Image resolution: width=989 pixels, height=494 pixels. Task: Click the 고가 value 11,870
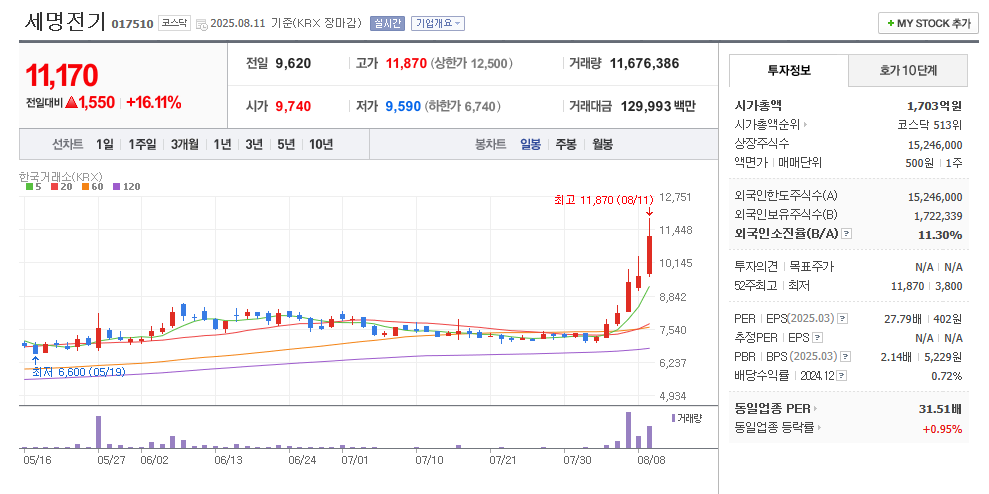(x=406, y=64)
